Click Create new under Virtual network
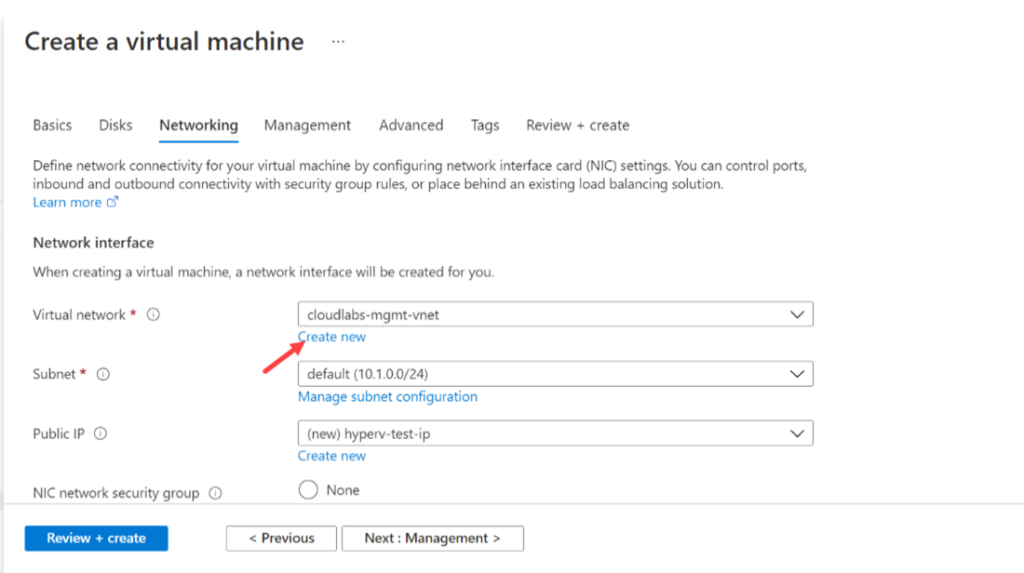 [x=332, y=336]
